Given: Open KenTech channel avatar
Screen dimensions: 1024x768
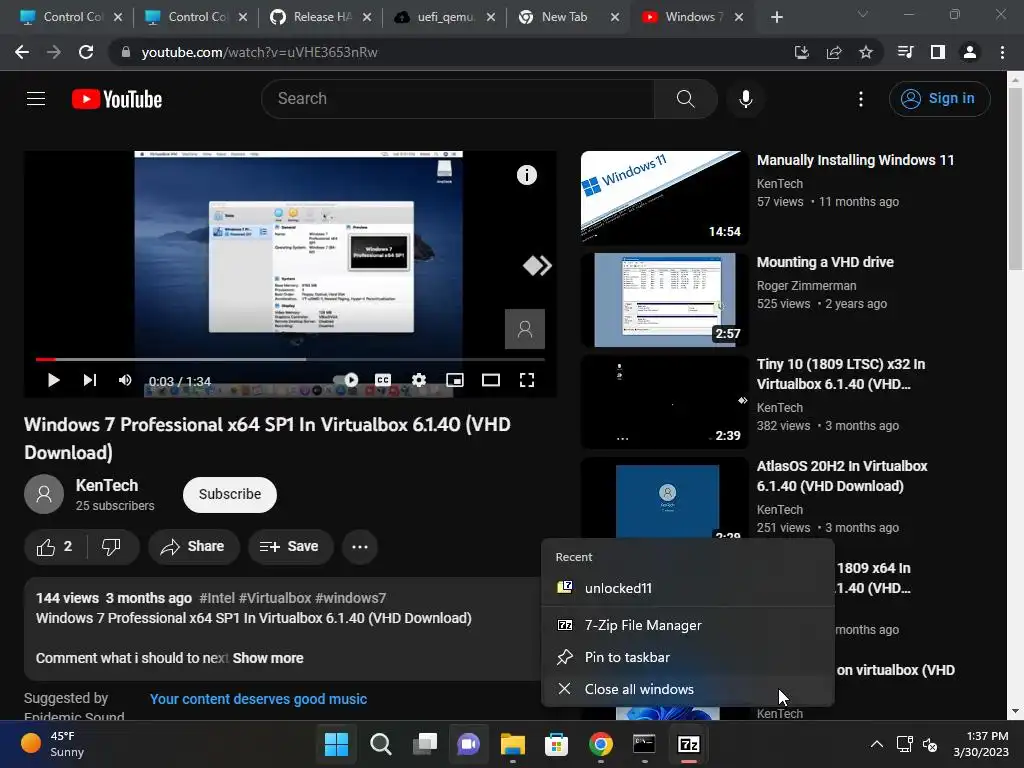Looking at the screenshot, I should [44, 494].
